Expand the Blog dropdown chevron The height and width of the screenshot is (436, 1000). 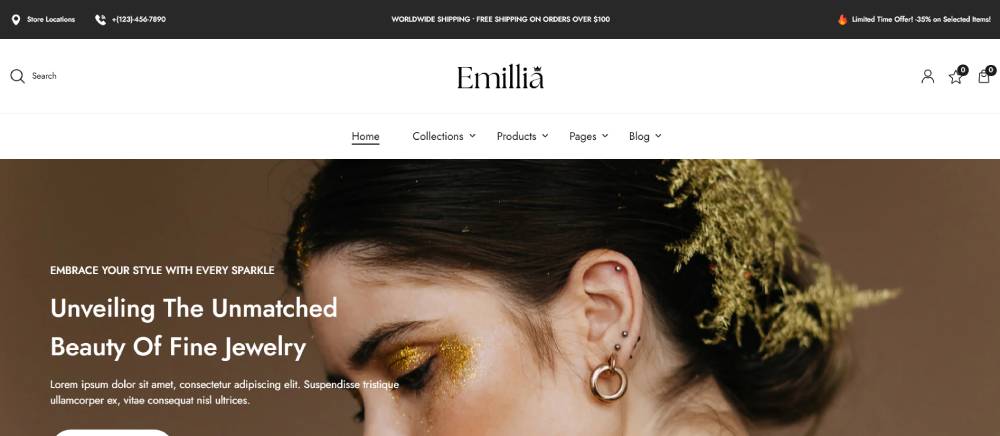pos(658,136)
